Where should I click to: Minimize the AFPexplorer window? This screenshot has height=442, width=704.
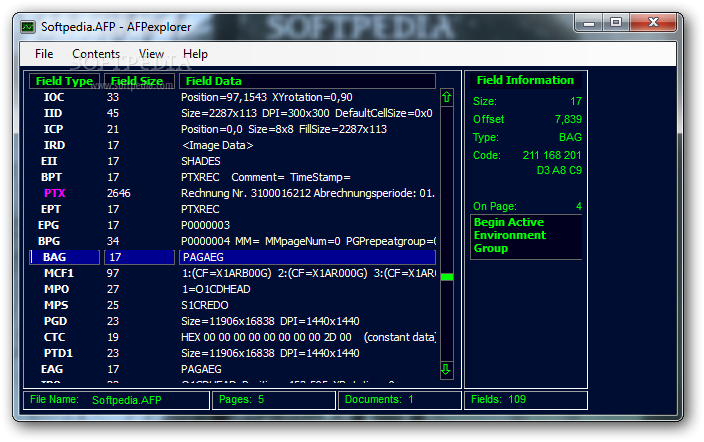(589, 22)
